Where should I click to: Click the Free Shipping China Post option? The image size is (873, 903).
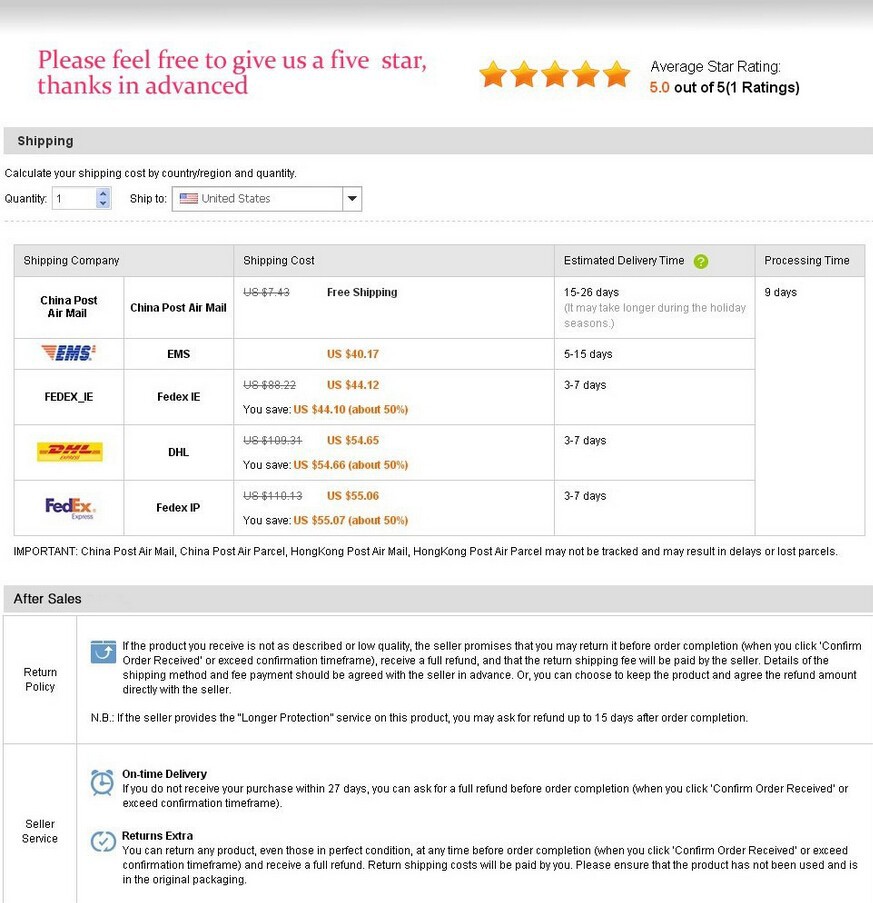[x=362, y=292]
